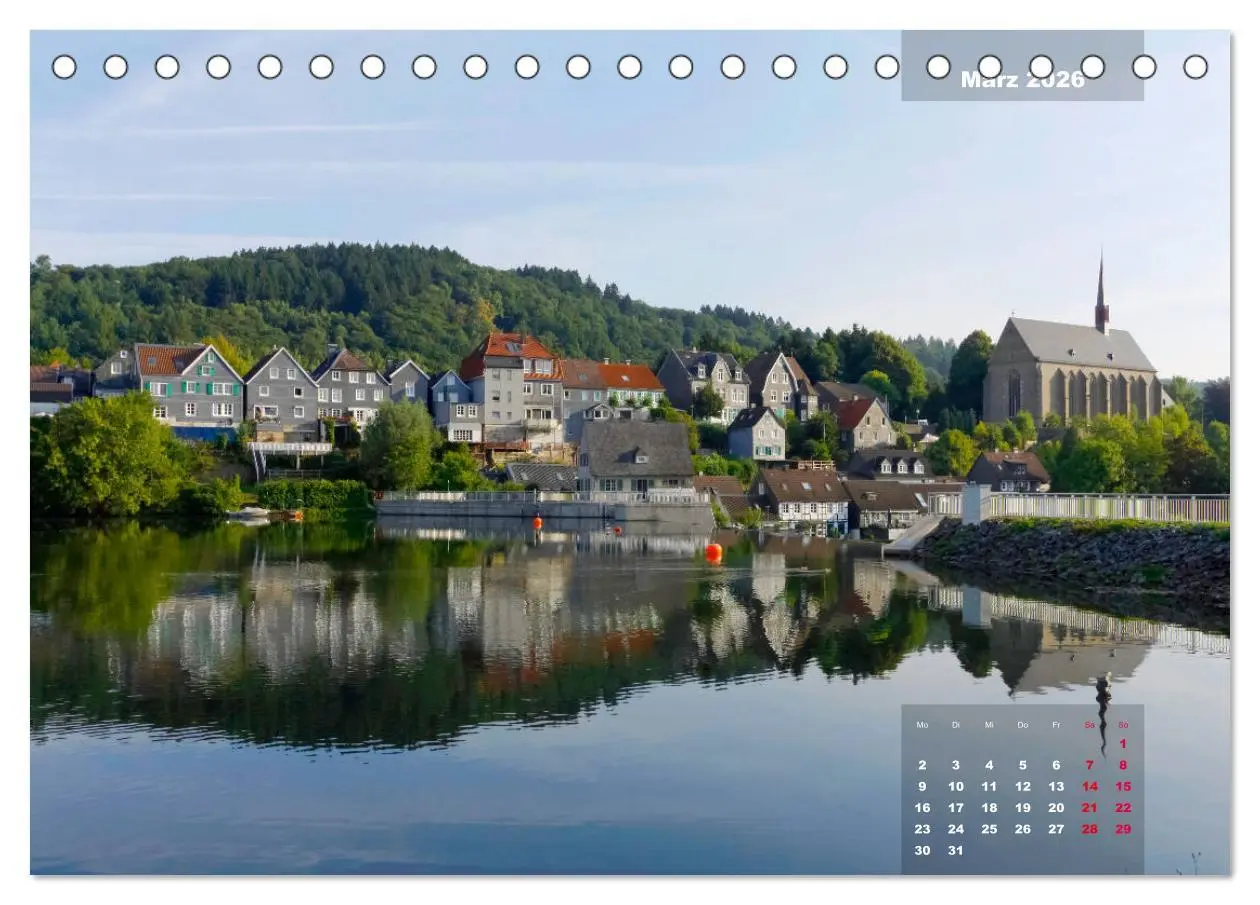Viewport: 1260px width, 905px height.
Task: Select Sunday the 1st in the calendar
Action: pyautogui.click(x=1123, y=744)
